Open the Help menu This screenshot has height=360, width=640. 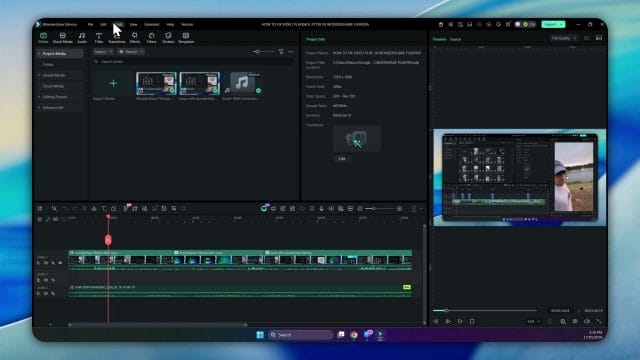170,24
